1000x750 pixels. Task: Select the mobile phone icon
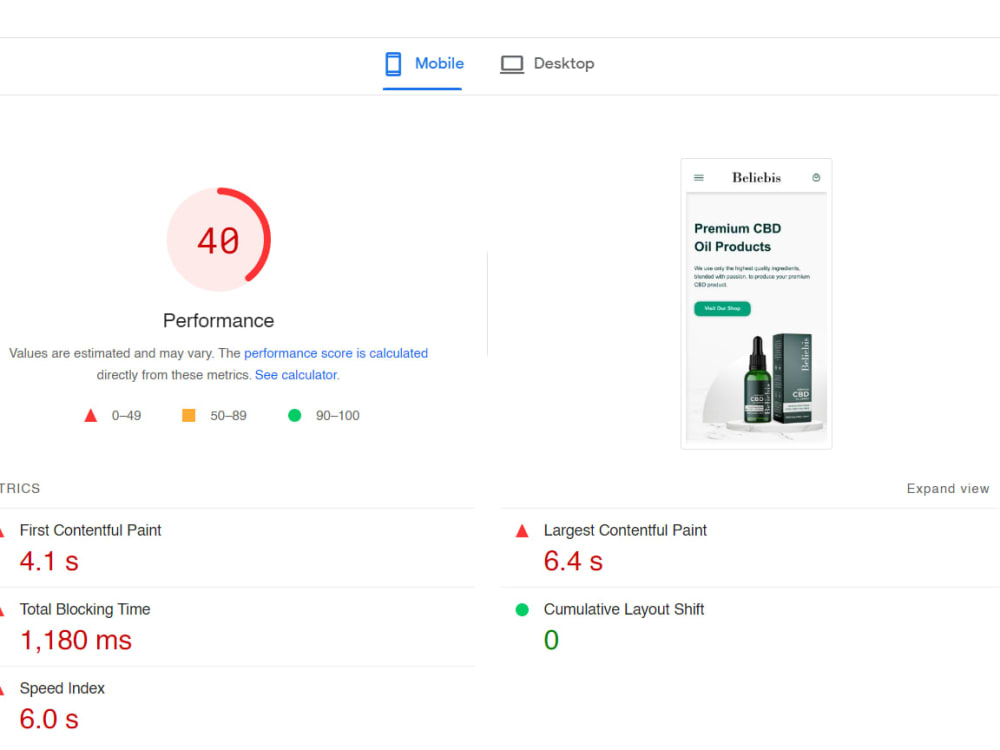pos(394,63)
